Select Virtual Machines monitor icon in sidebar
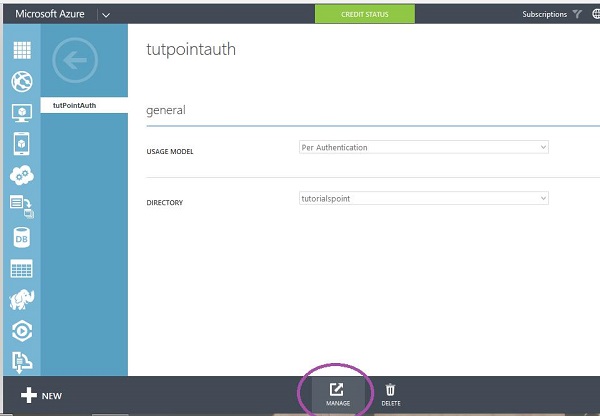The image size is (600, 416). [21, 113]
